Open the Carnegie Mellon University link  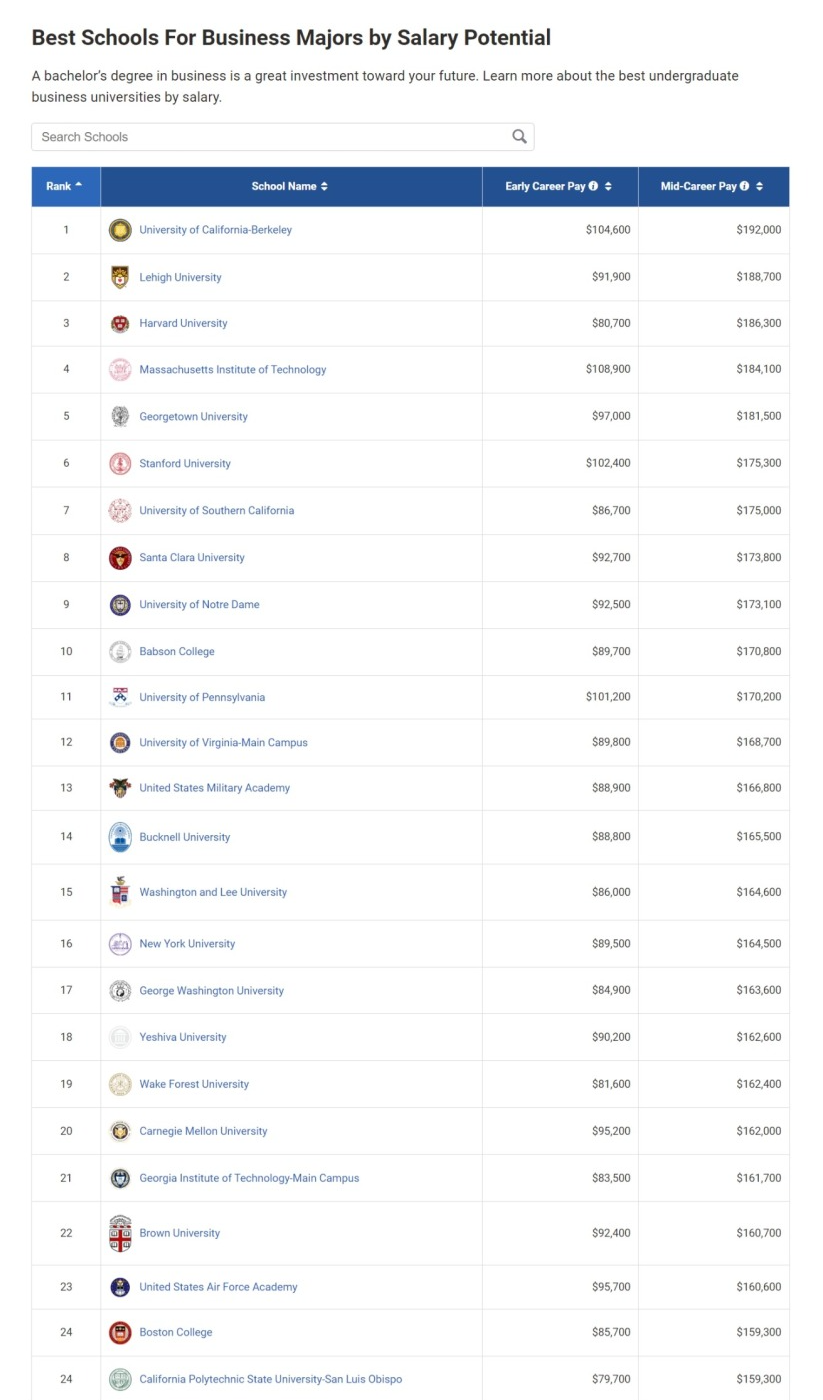click(203, 1131)
